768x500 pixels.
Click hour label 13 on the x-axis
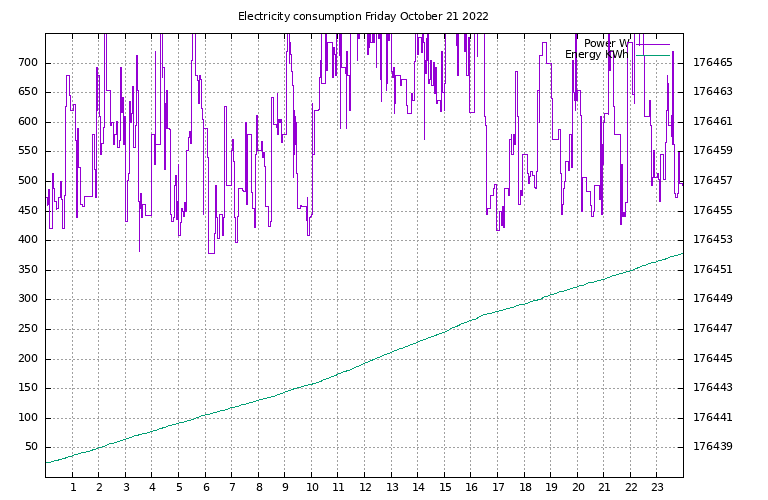(392, 487)
